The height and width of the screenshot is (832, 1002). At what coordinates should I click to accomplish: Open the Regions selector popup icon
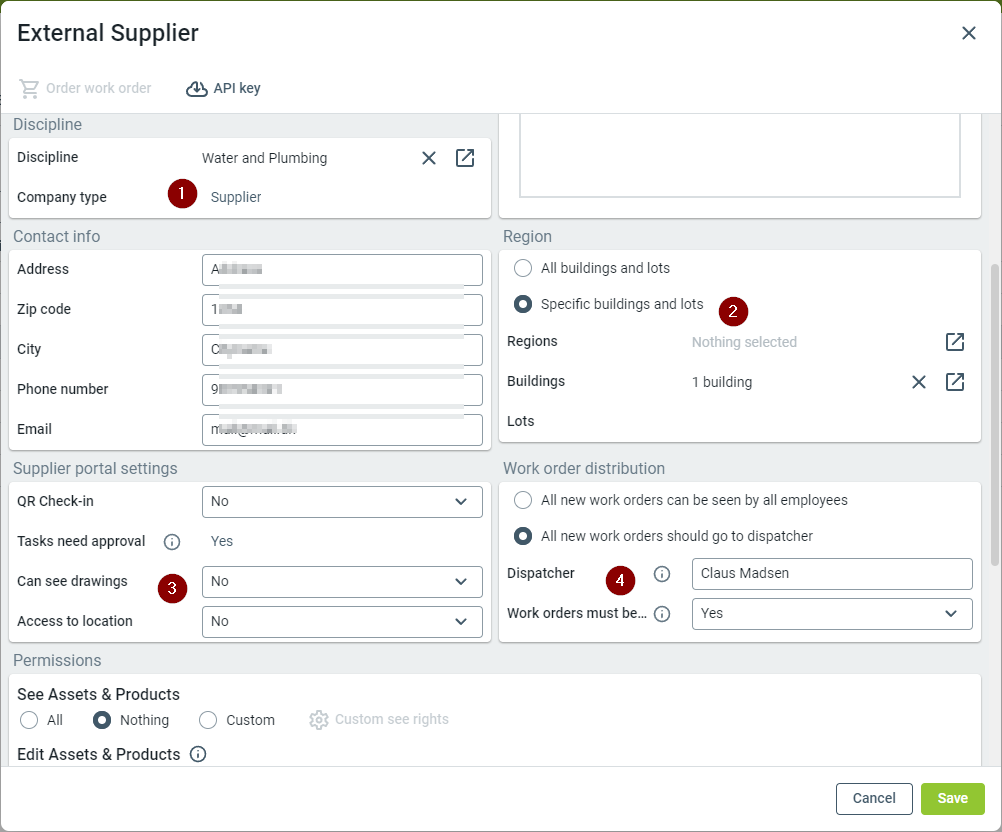955,342
